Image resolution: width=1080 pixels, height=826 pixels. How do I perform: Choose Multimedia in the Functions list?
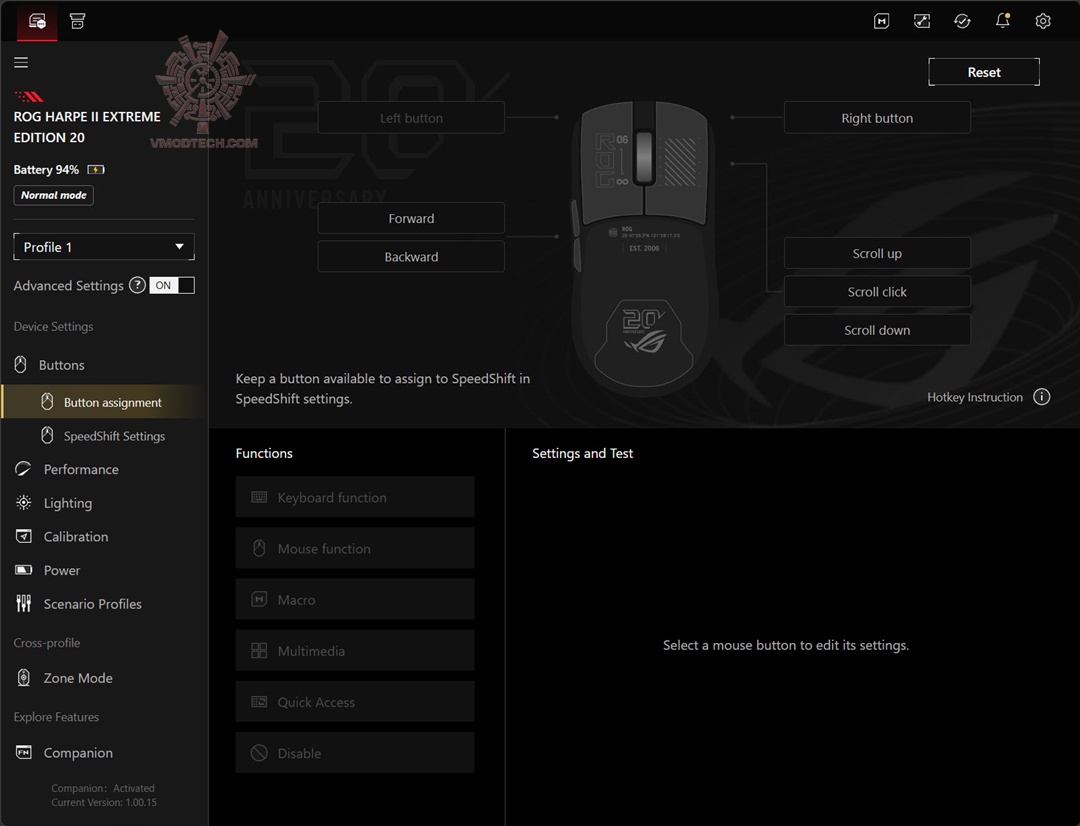tap(355, 651)
